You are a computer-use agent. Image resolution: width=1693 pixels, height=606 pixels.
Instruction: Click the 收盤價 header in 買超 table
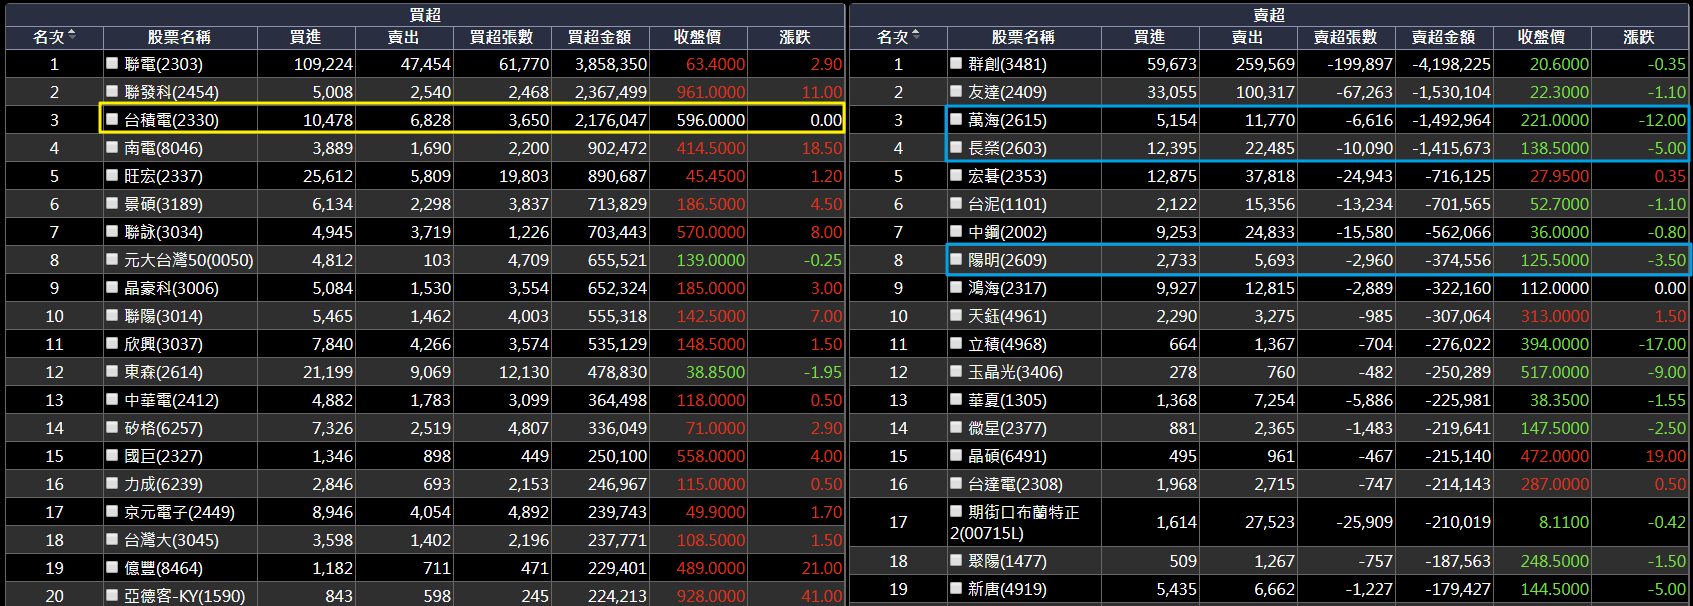pos(697,37)
